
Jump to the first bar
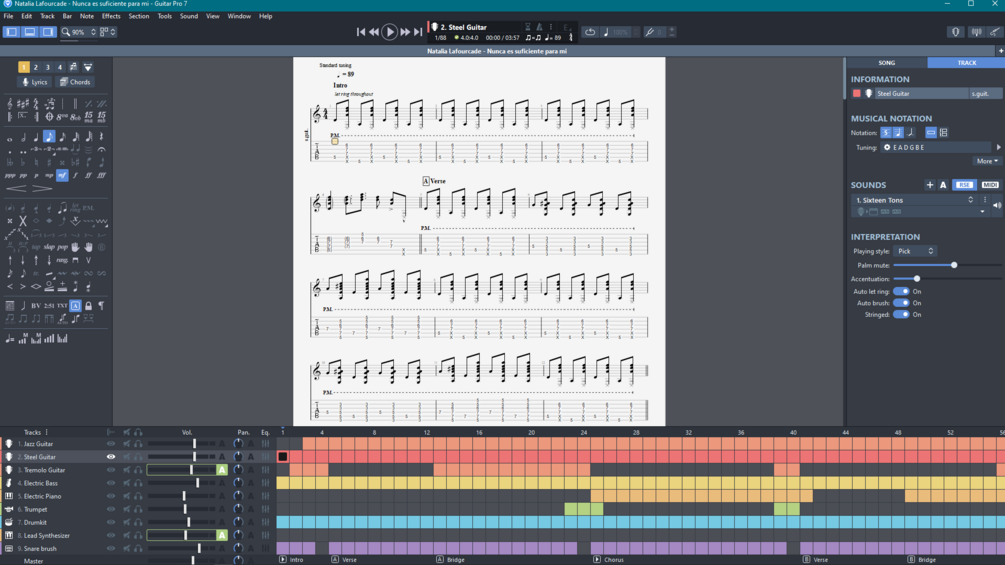361,31
